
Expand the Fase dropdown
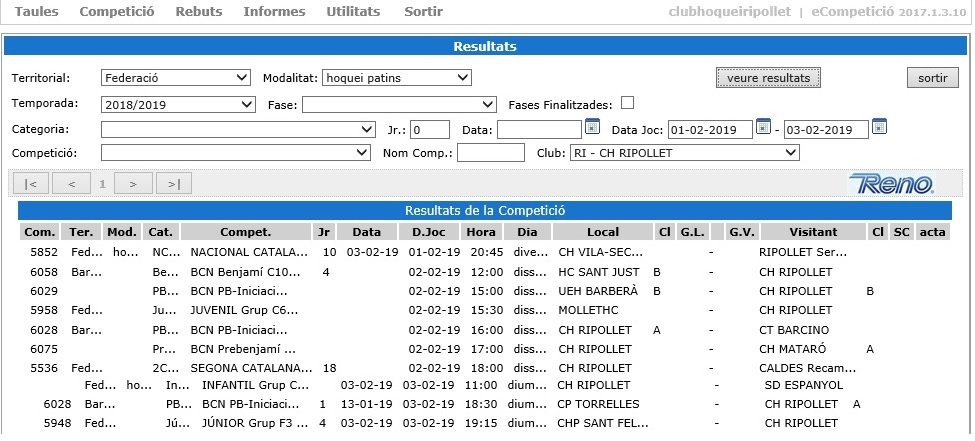pyautogui.click(x=399, y=104)
